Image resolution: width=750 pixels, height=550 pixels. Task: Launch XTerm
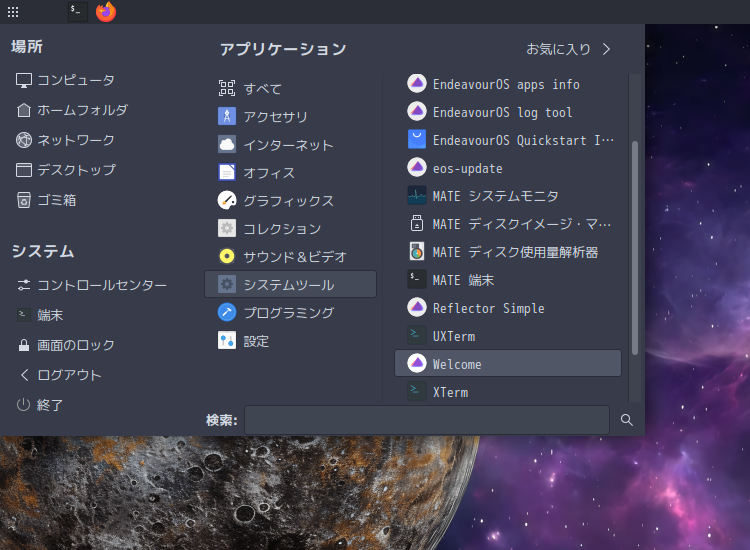(x=507, y=391)
